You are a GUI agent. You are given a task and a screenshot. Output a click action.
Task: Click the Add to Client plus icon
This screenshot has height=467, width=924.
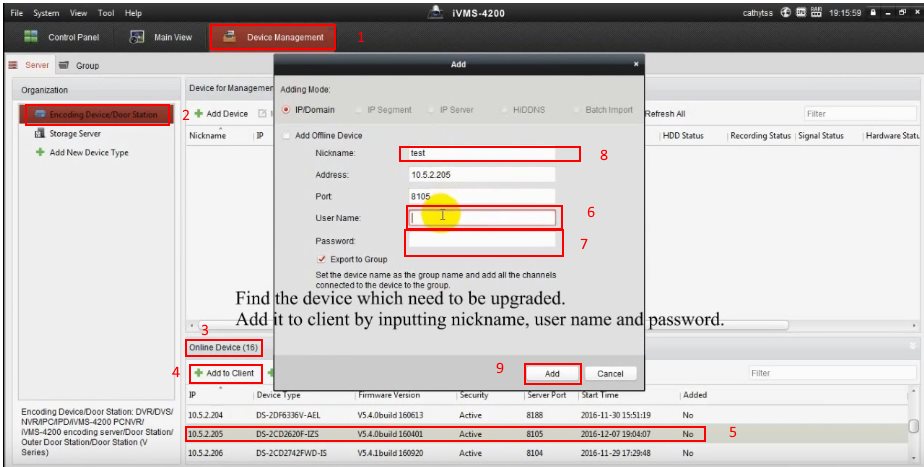[x=199, y=373]
